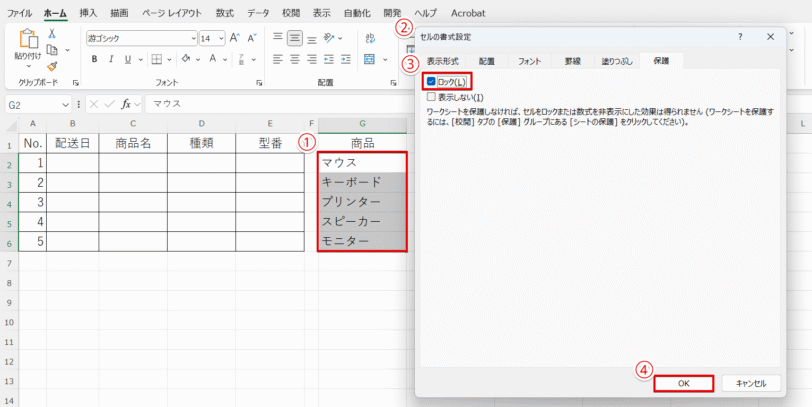Center text horizontally in the cell
The height and width of the screenshot is (407, 812).
tap(295, 60)
